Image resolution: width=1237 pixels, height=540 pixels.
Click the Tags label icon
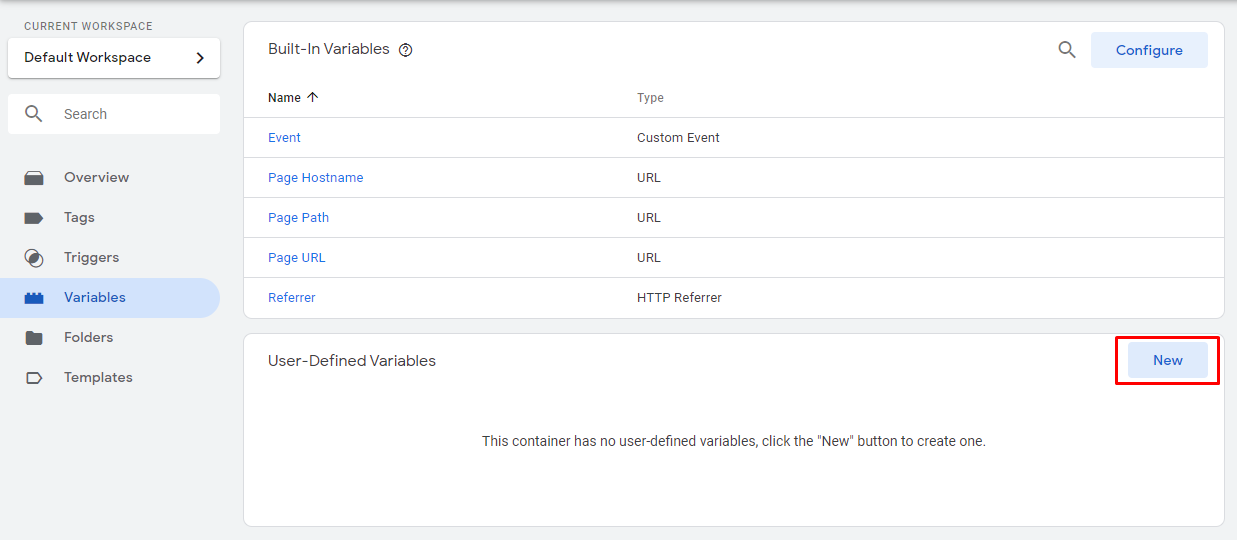(x=34, y=218)
